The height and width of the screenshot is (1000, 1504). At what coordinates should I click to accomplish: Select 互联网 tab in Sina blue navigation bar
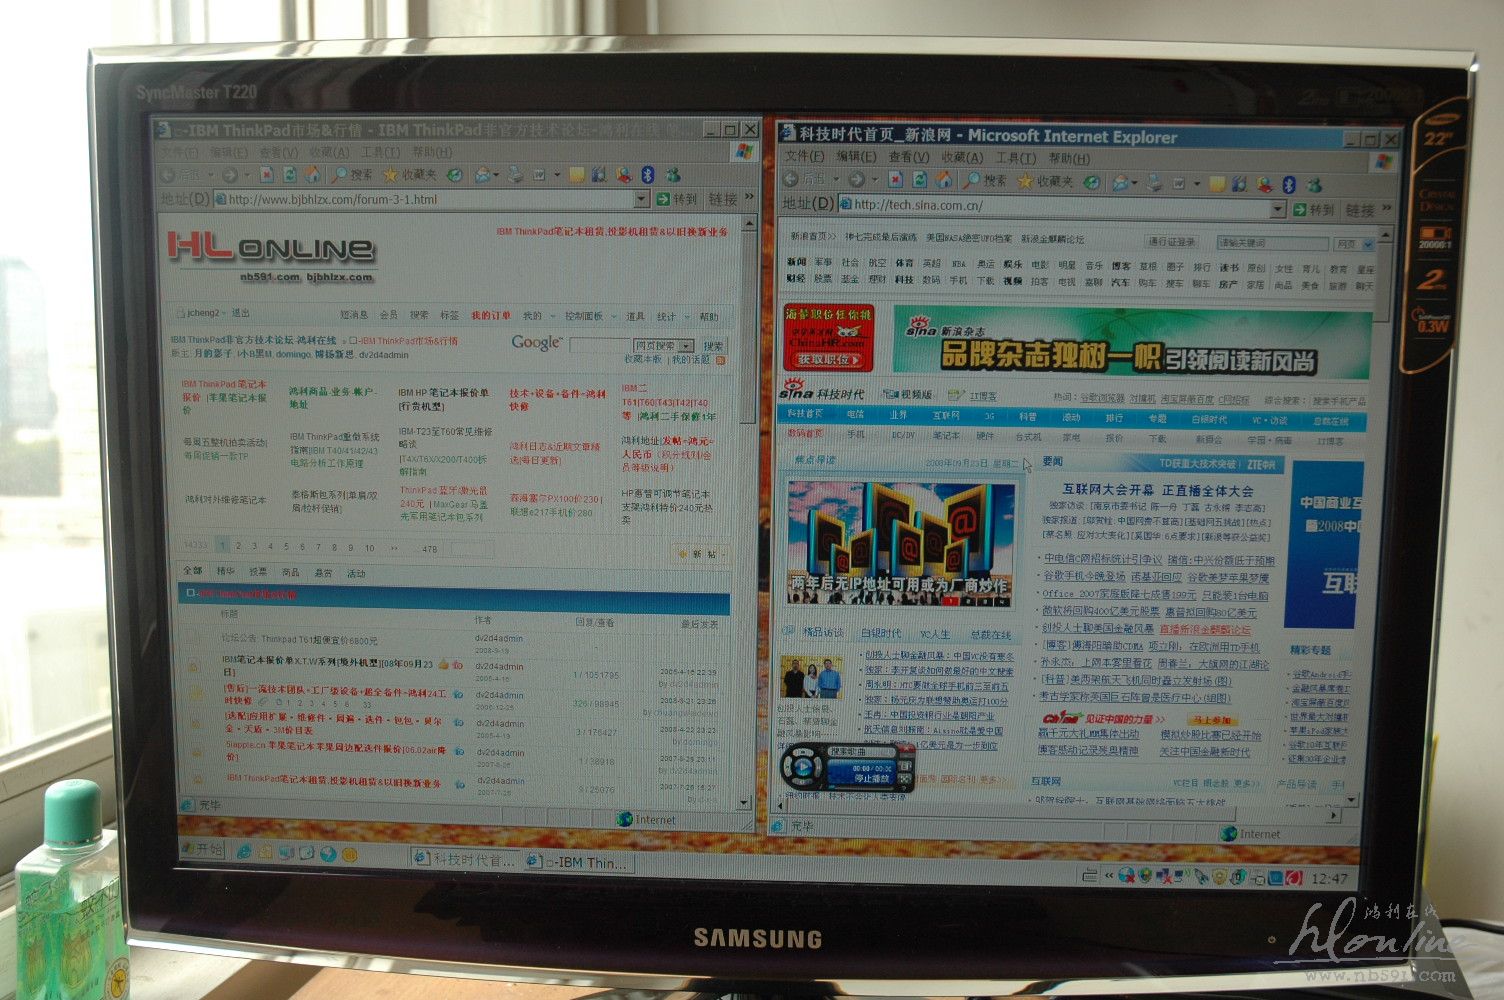[x=946, y=416]
